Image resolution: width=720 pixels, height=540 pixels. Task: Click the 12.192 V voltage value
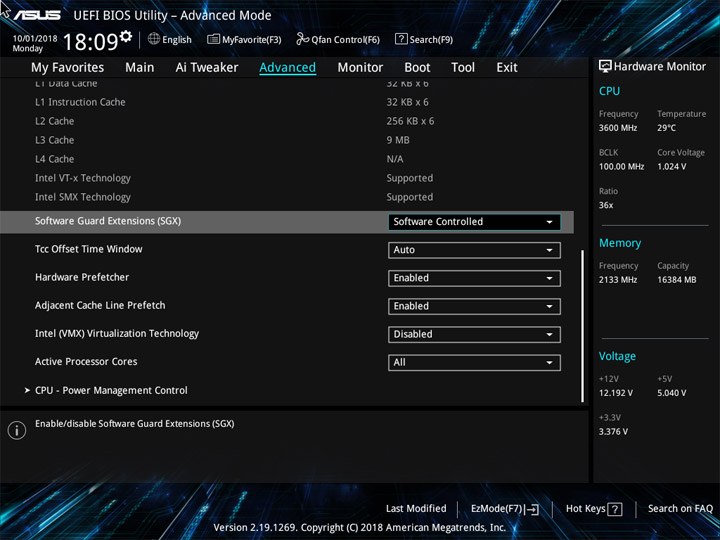pos(616,393)
